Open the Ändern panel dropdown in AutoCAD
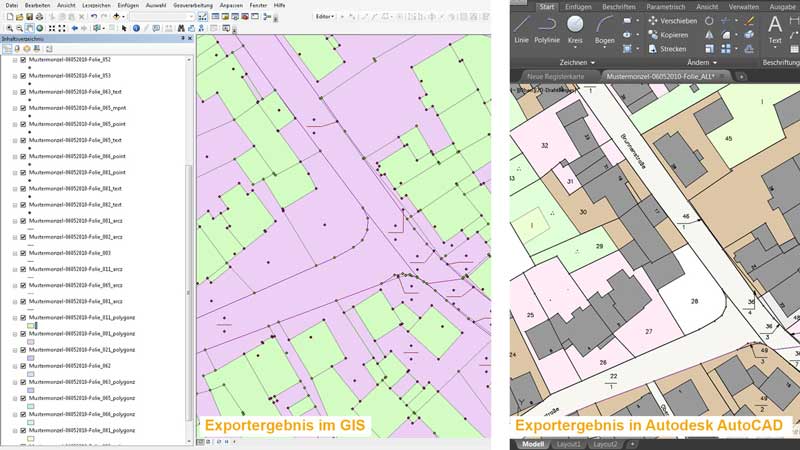Viewport: 800px width, 450px height. [702, 62]
